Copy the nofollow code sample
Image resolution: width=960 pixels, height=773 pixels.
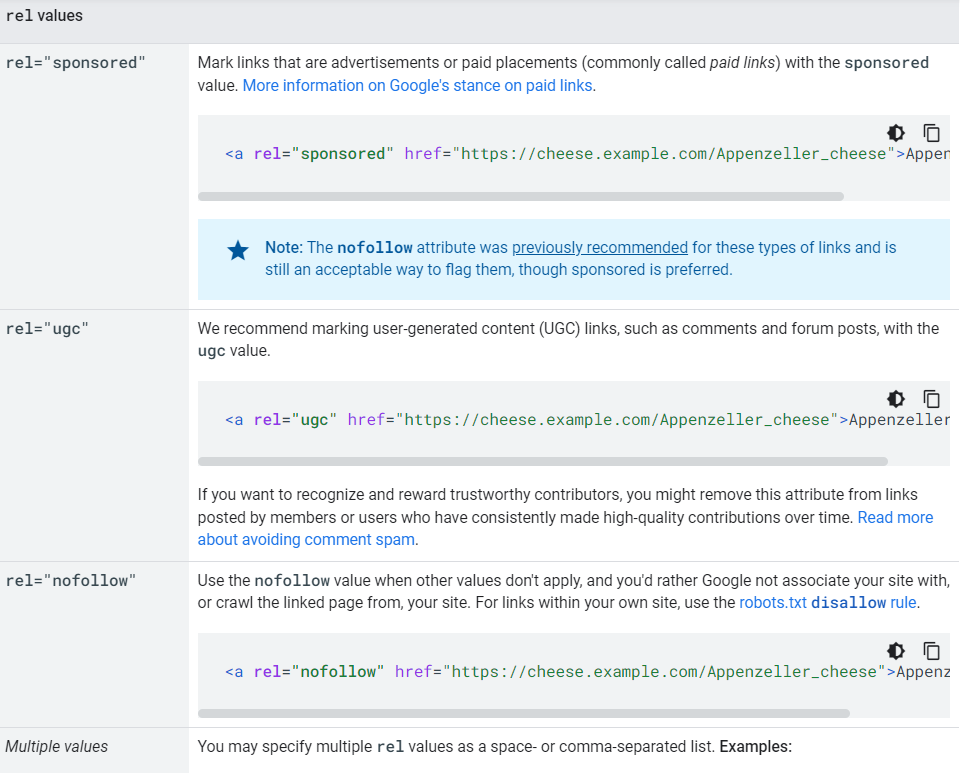tap(931, 651)
